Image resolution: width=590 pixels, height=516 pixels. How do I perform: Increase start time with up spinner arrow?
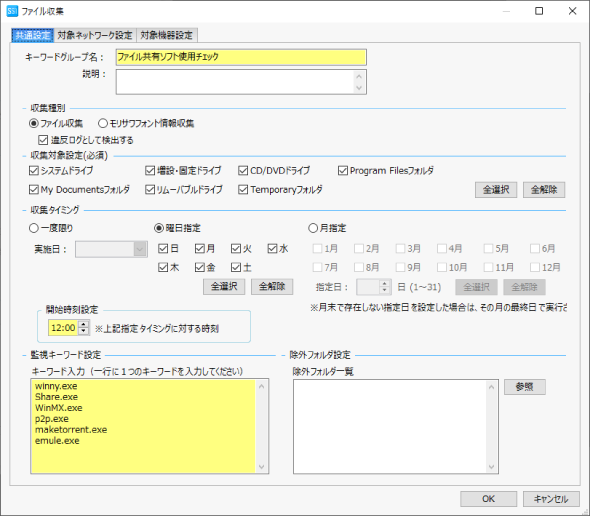click(84, 324)
